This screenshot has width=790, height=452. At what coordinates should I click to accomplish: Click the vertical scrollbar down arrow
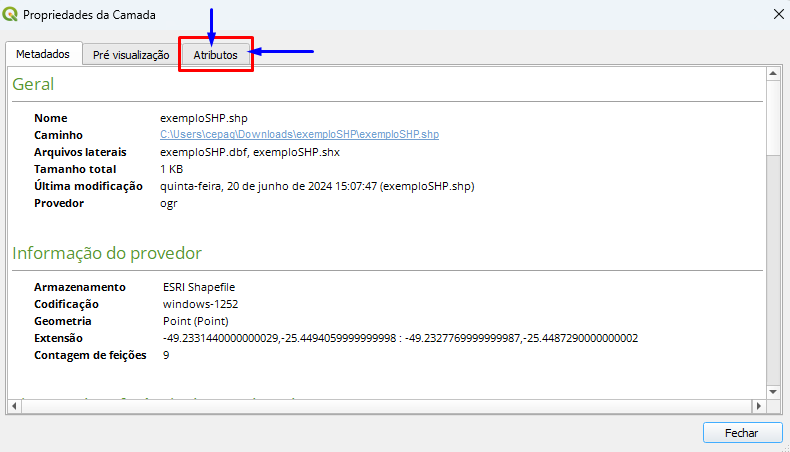pos(773,392)
